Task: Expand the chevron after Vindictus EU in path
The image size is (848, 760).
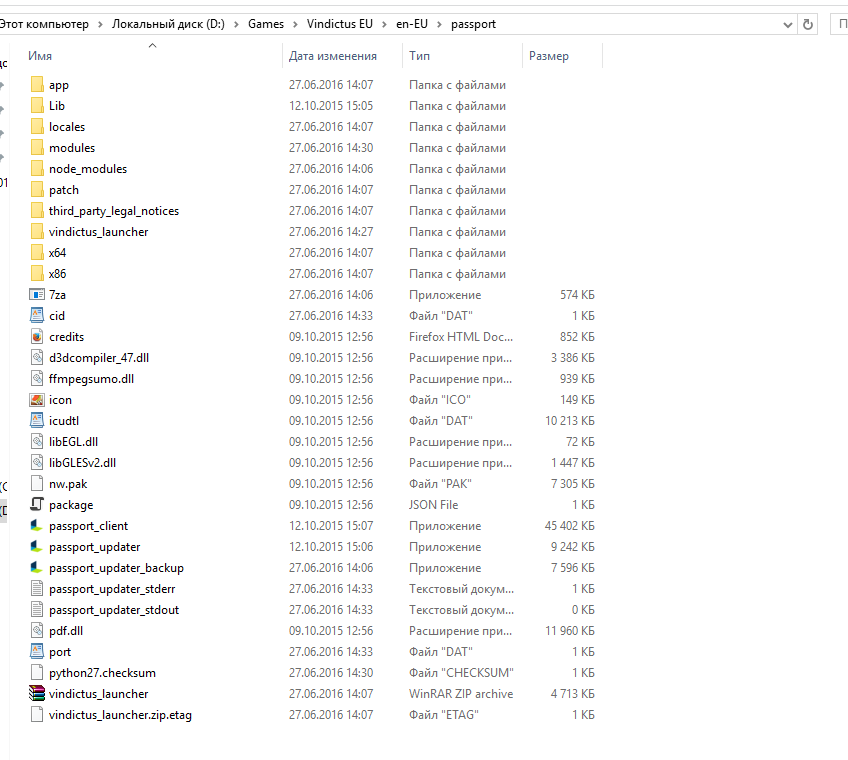Action: tap(385, 24)
